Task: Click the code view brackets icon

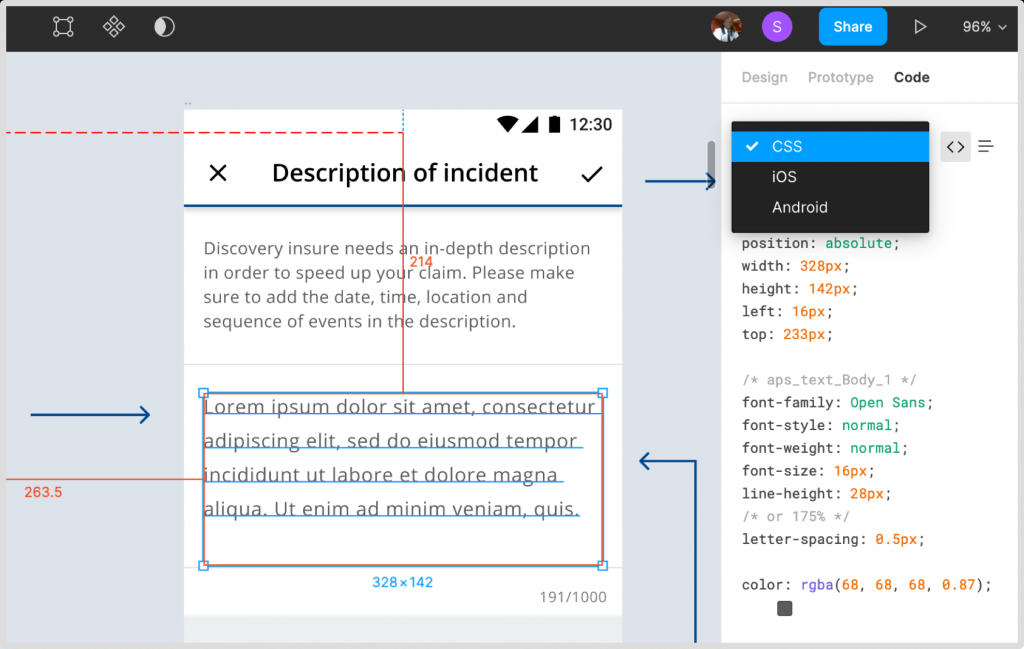Action: [955, 147]
